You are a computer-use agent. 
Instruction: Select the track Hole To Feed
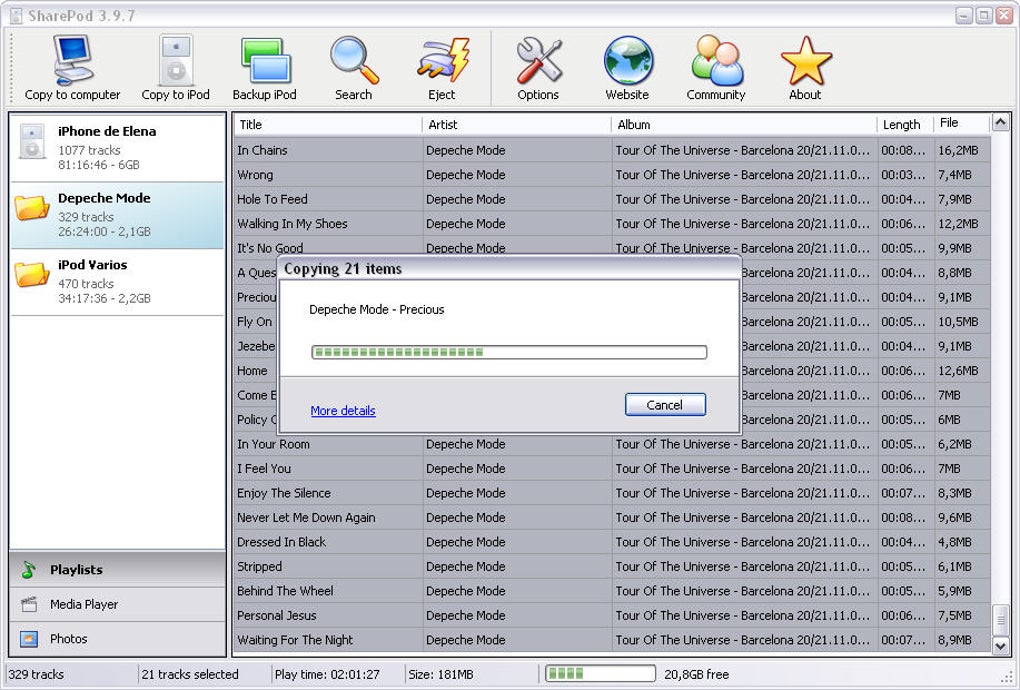[x=611, y=199]
